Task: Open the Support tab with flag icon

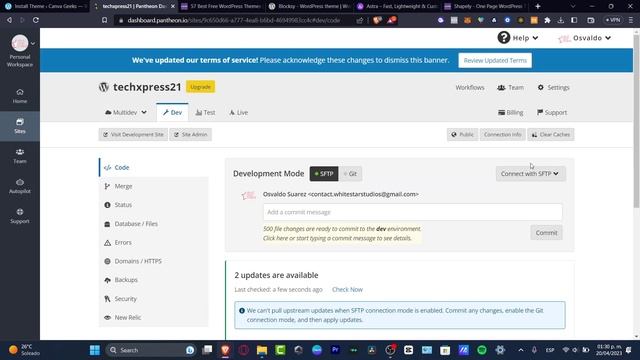Action: 552,112
